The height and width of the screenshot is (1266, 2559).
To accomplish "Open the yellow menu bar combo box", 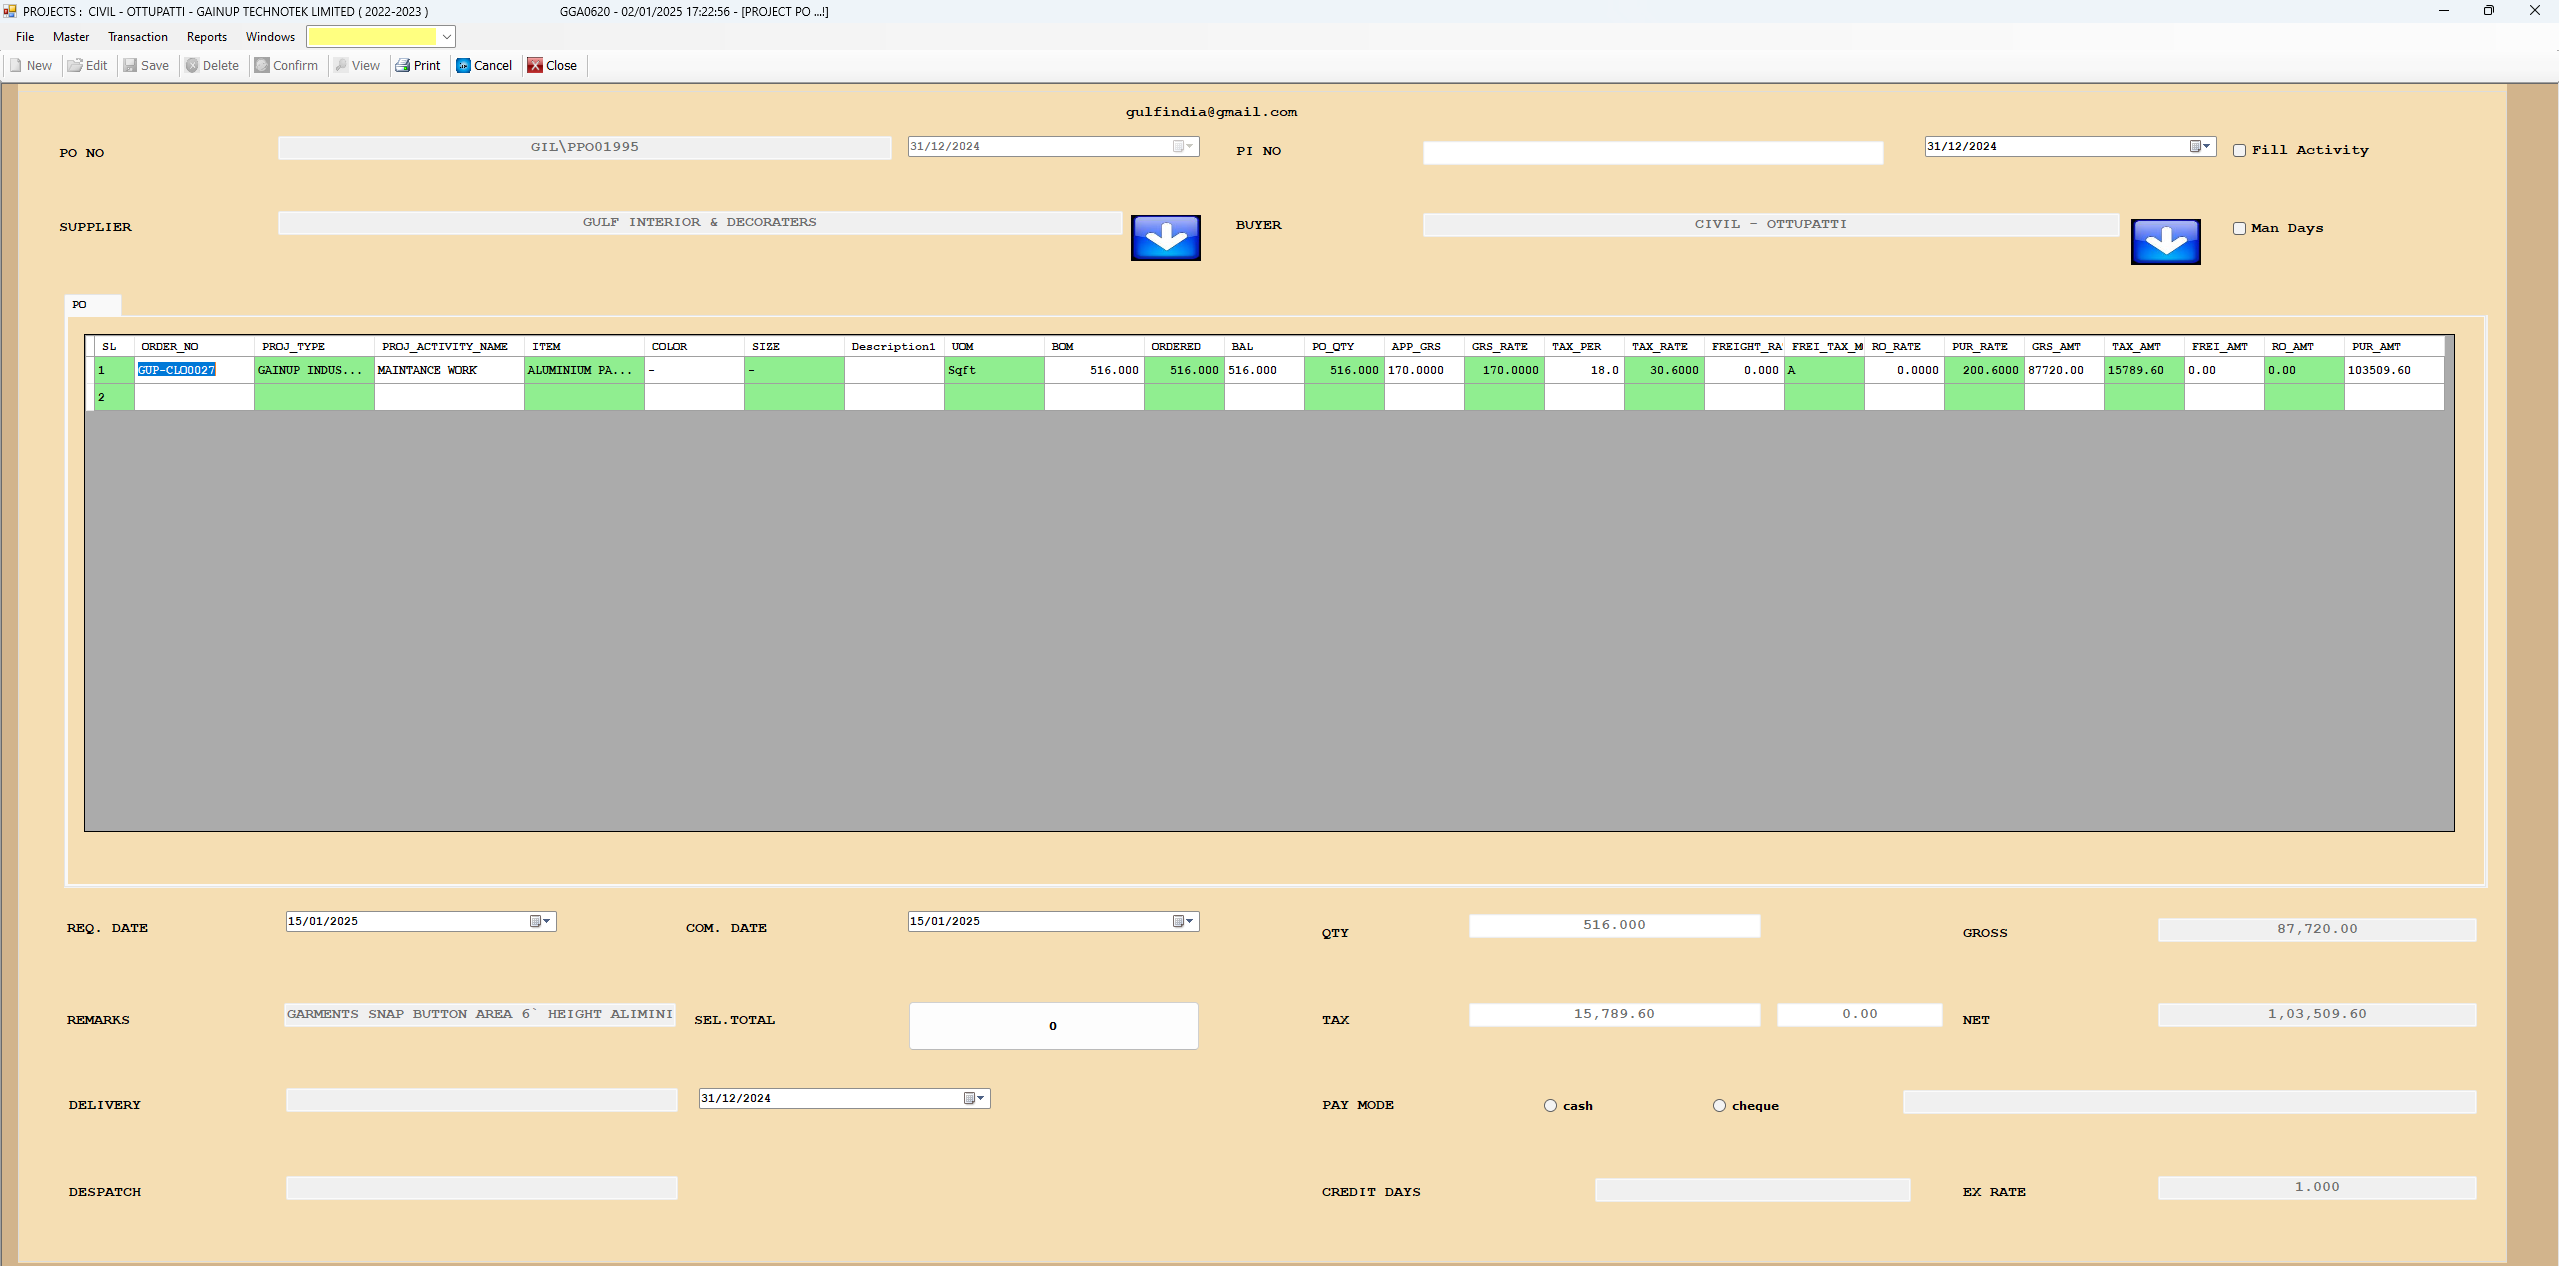I will click(446, 37).
